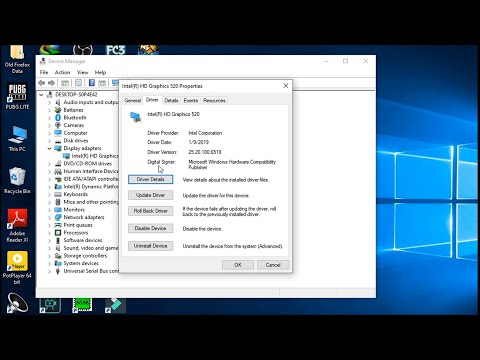Select Human Interface Devices in tree
The height and width of the screenshot is (360, 480).
tap(91, 171)
